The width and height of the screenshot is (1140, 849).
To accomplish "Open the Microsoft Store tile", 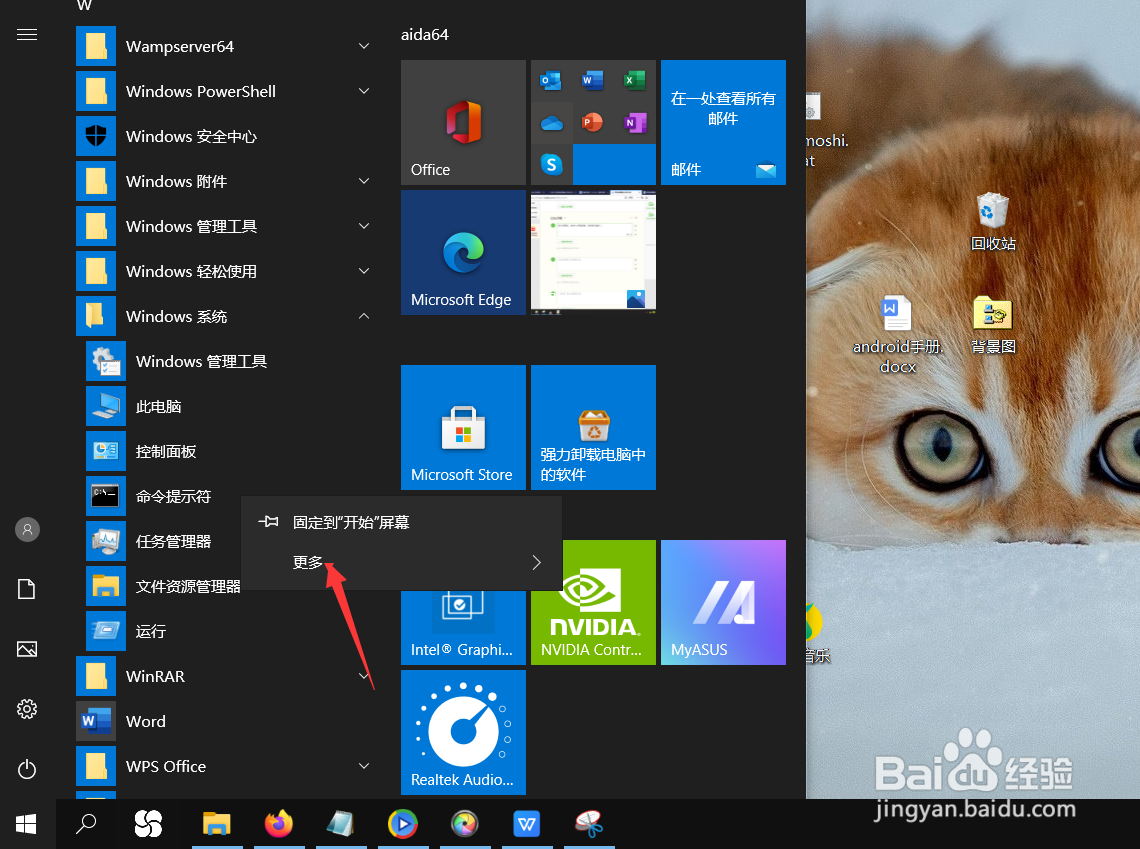I will point(463,427).
